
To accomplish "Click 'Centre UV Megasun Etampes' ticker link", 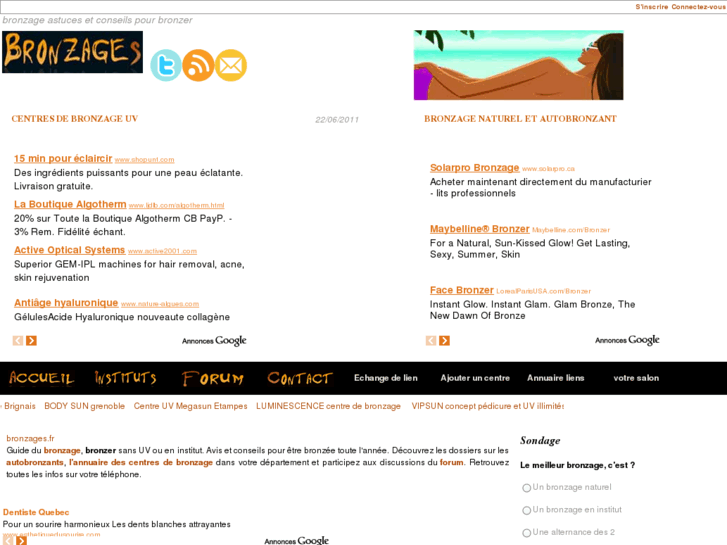I will pyautogui.click(x=191, y=406).
